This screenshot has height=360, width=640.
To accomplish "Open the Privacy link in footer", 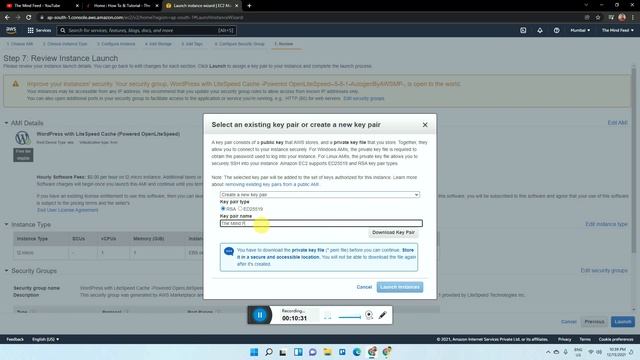I will 564,339.
